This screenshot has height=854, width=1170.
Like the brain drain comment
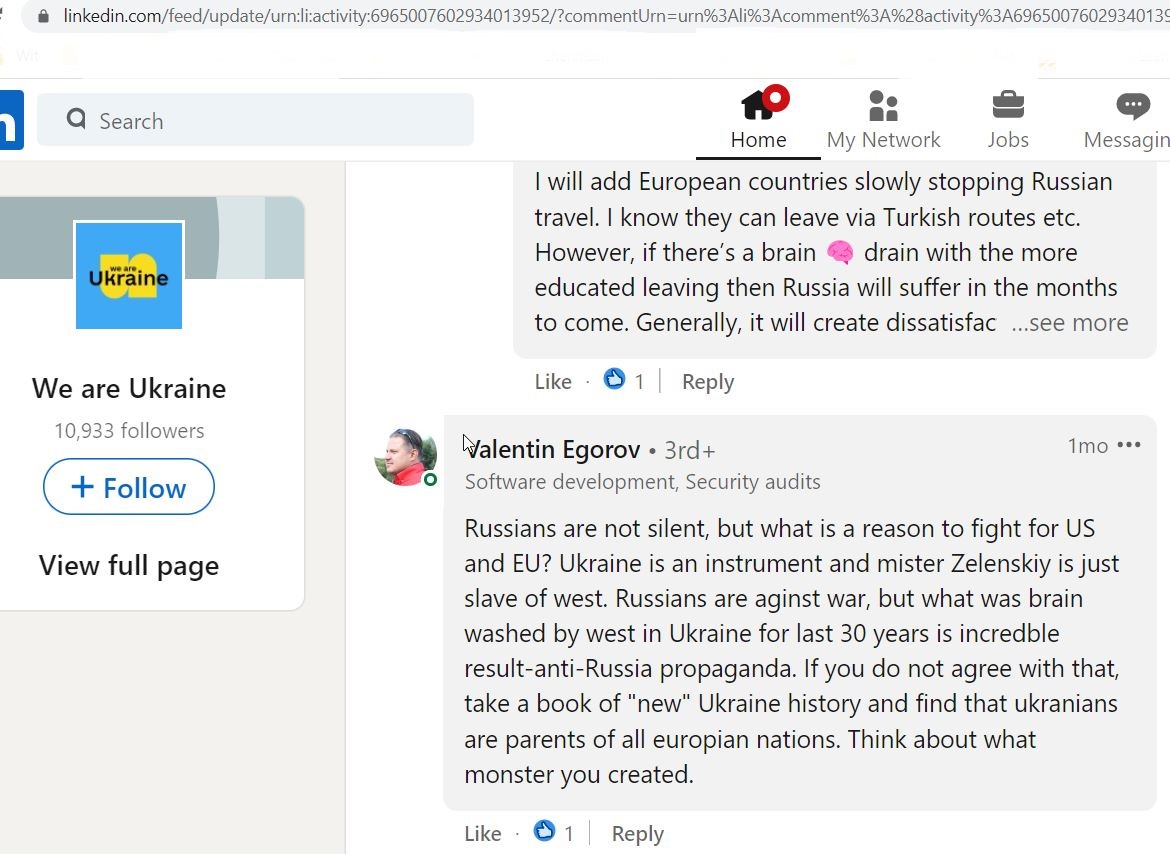tap(553, 382)
